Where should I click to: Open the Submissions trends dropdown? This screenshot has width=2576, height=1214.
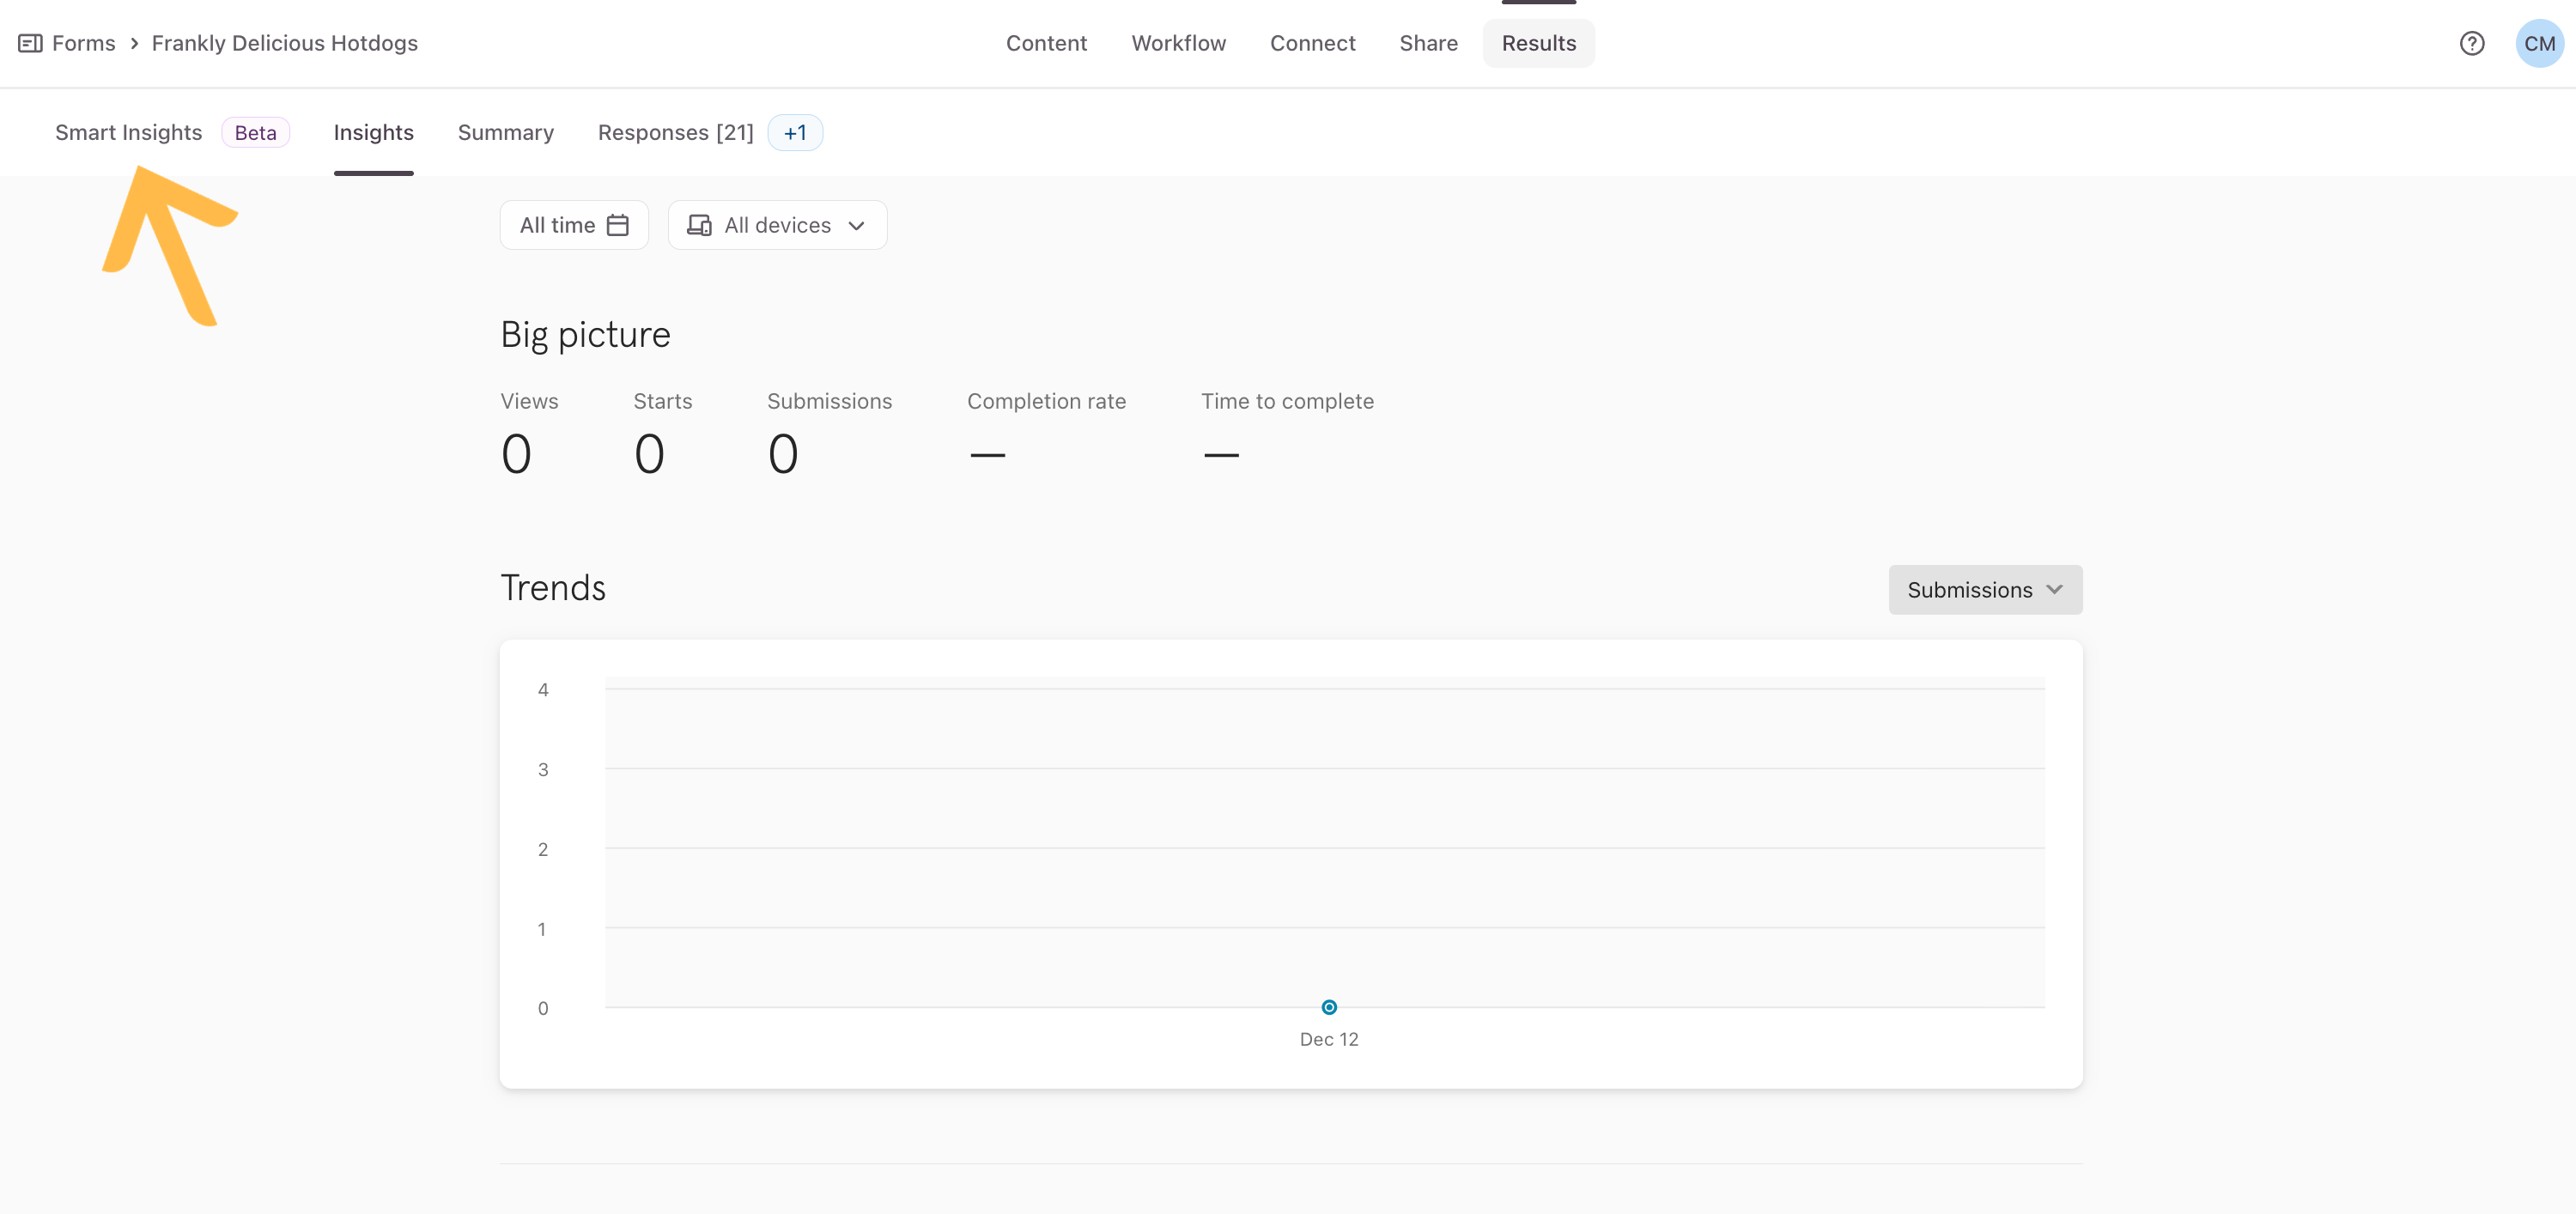[1984, 590]
